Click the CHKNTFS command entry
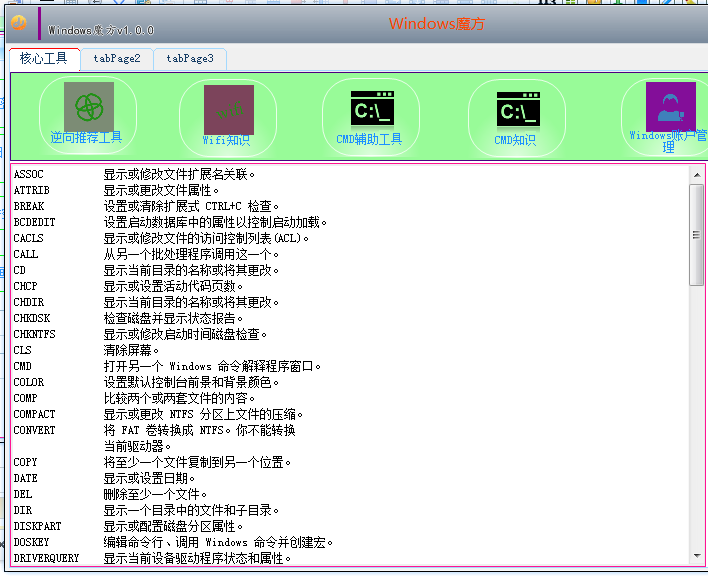708x576 pixels. pos(34,334)
